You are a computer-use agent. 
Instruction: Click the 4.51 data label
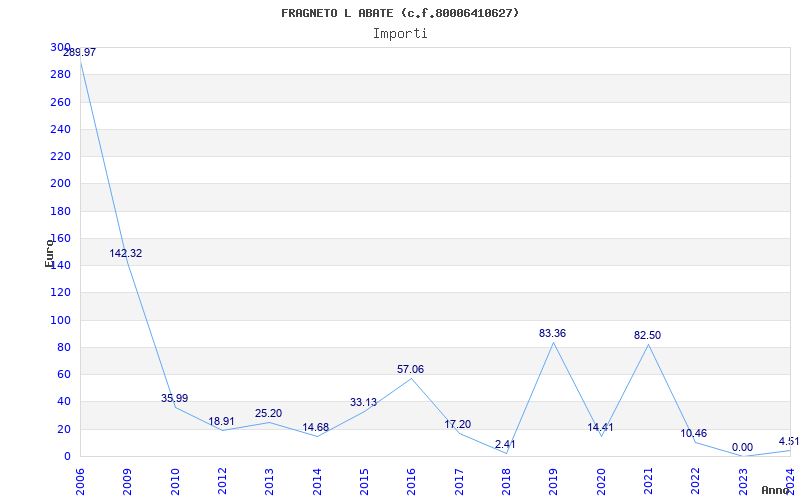click(789, 441)
